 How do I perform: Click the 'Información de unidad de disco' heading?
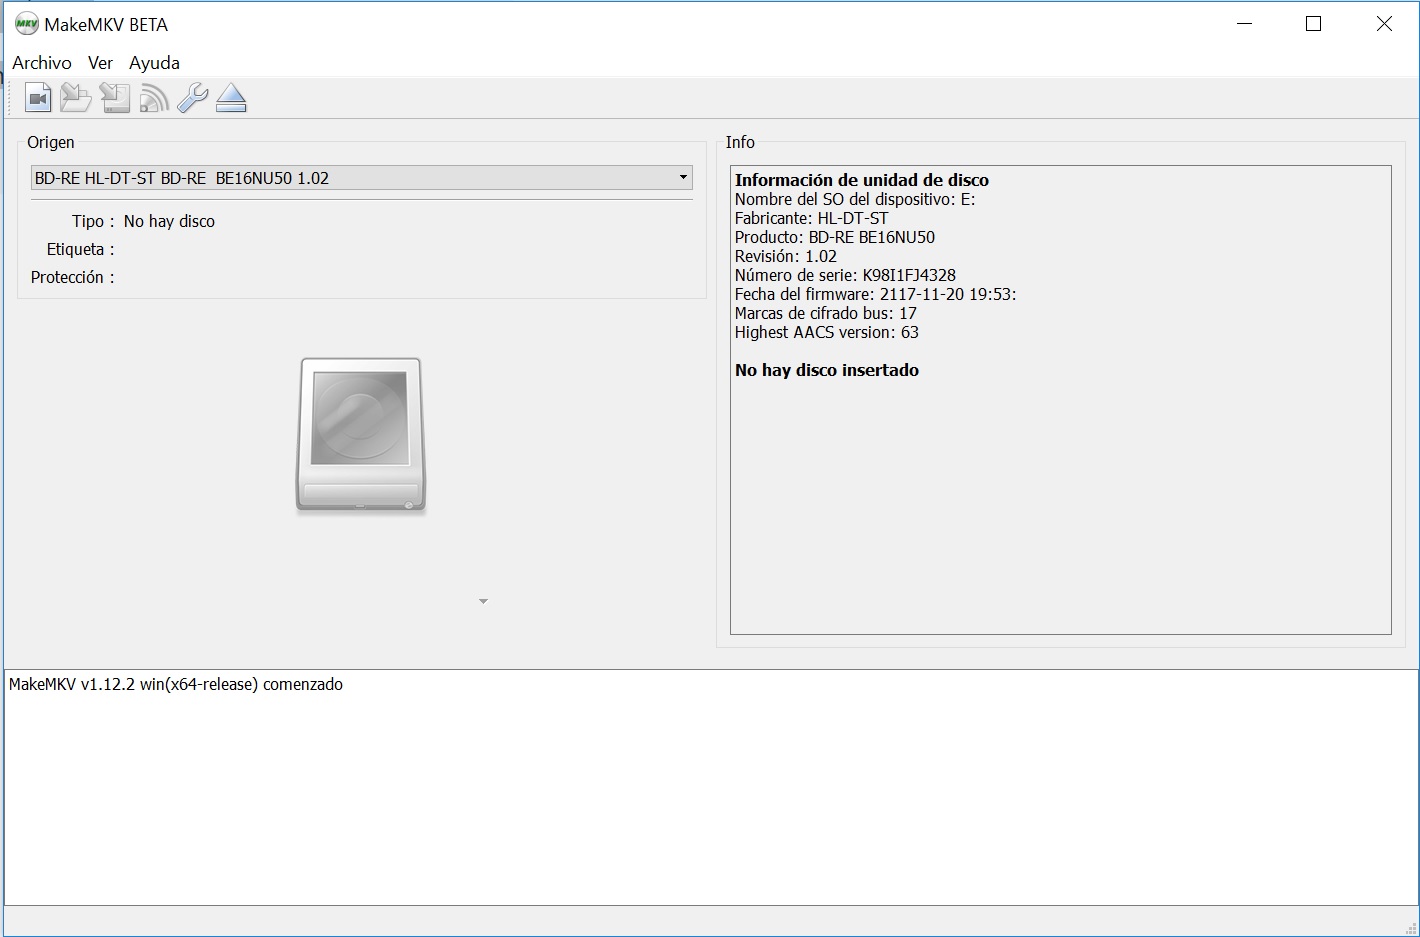(x=862, y=180)
